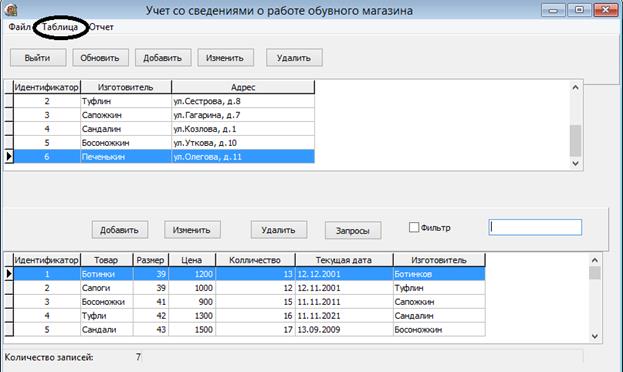Click the lower Удалить button for goods
The height and width of the screenshot is (372, 623).
(x=279, y=230)
